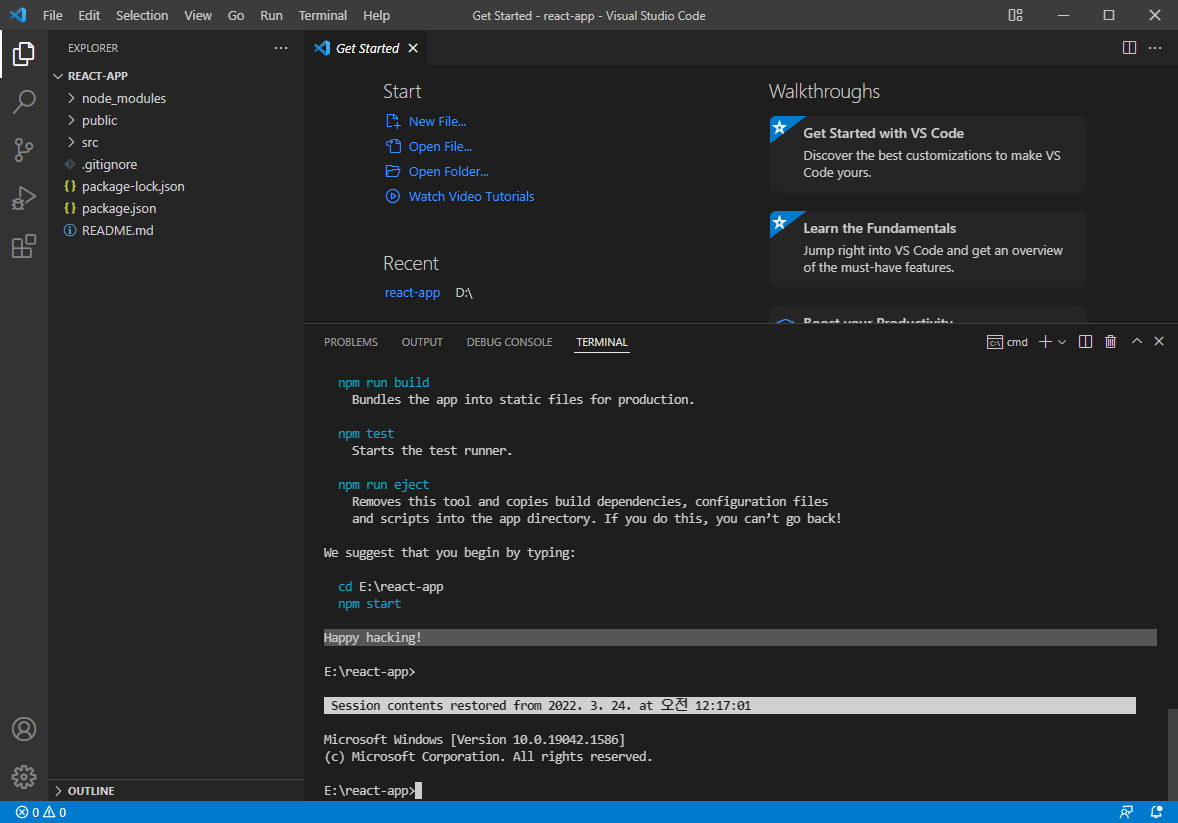The height and width of the screenshot is (823, 1178).
Task: Open the Manage gear icon
Action: pos(23,776)
